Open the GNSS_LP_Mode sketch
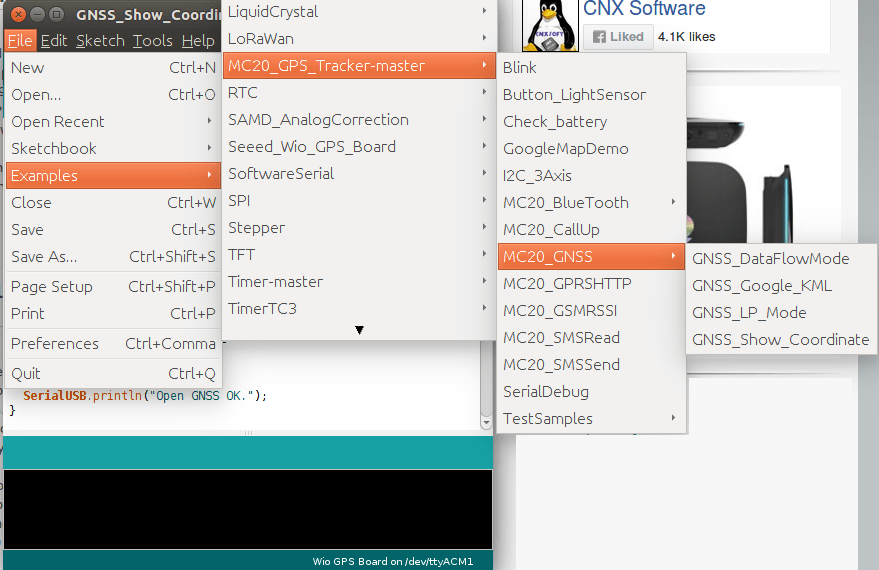 [x=781, y=312]
